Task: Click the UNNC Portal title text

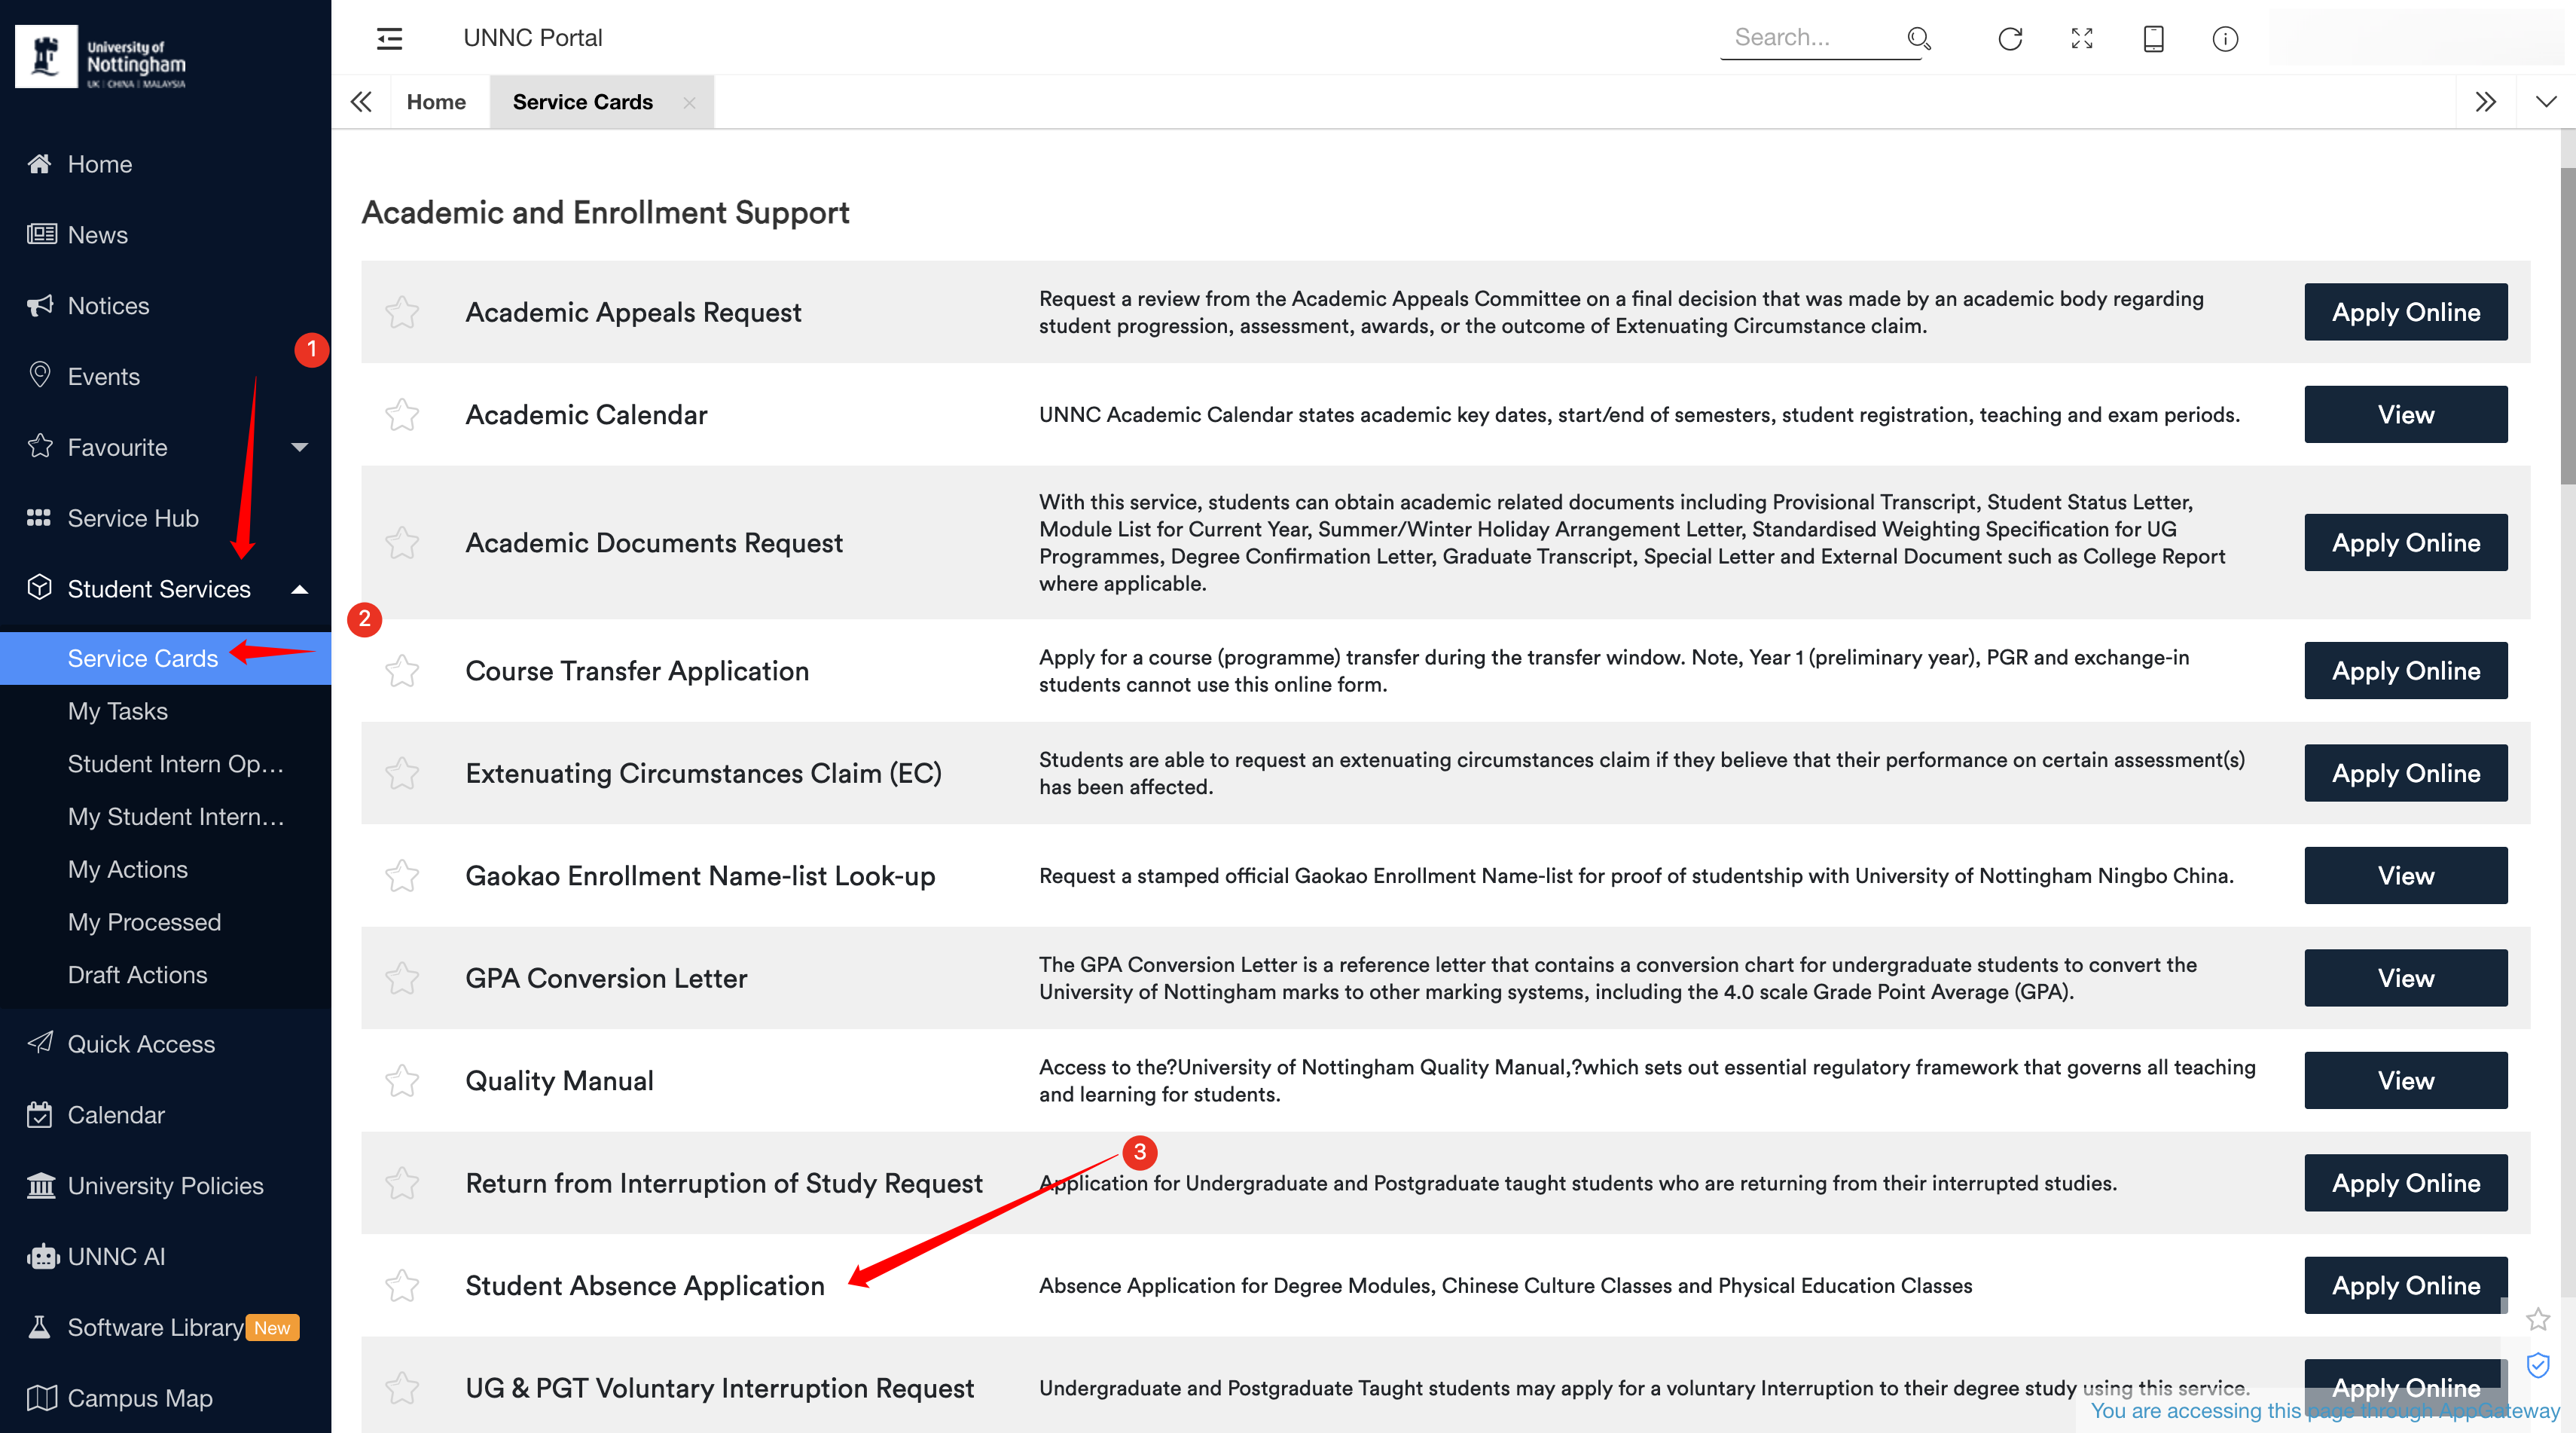Action: [x=533, y=38]
